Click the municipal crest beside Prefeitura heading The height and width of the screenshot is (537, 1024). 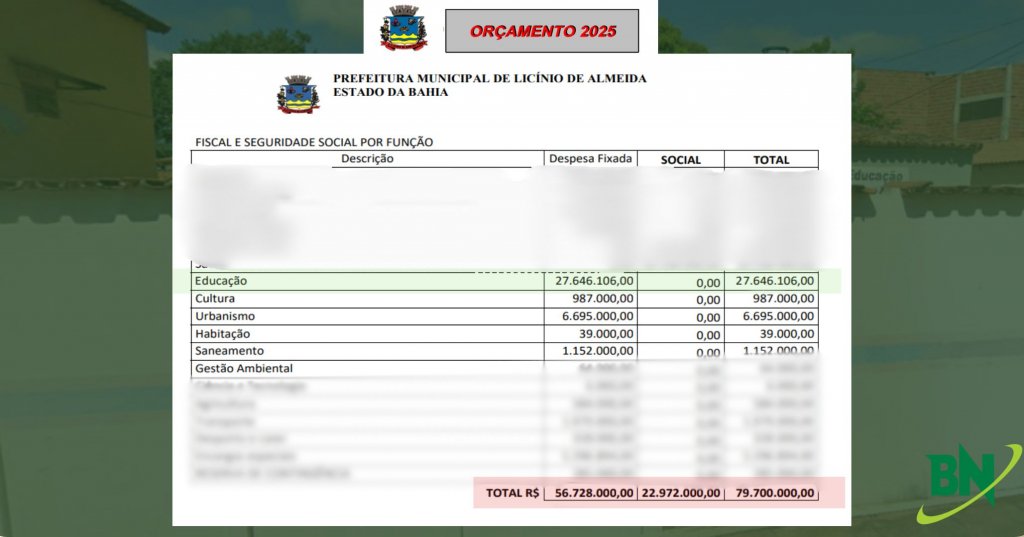click(298, 94)
